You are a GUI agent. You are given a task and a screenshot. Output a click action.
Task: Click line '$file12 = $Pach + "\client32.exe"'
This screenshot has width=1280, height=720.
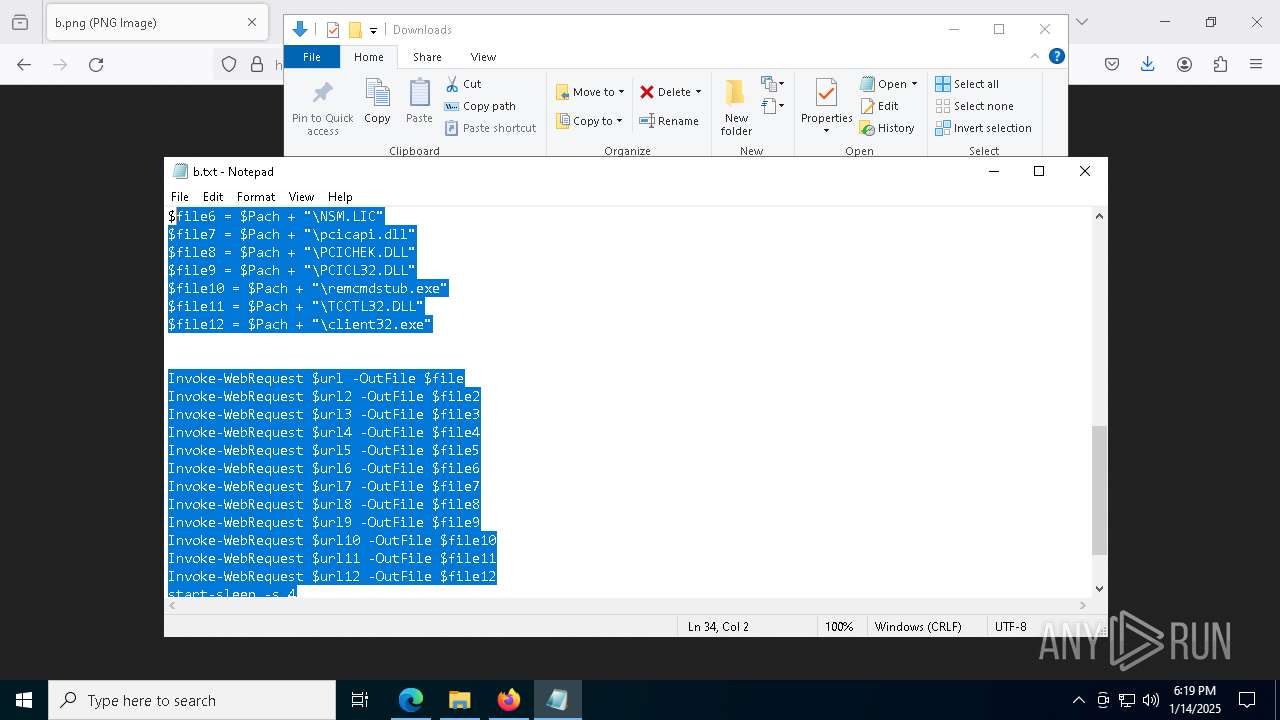click(300, 324)
